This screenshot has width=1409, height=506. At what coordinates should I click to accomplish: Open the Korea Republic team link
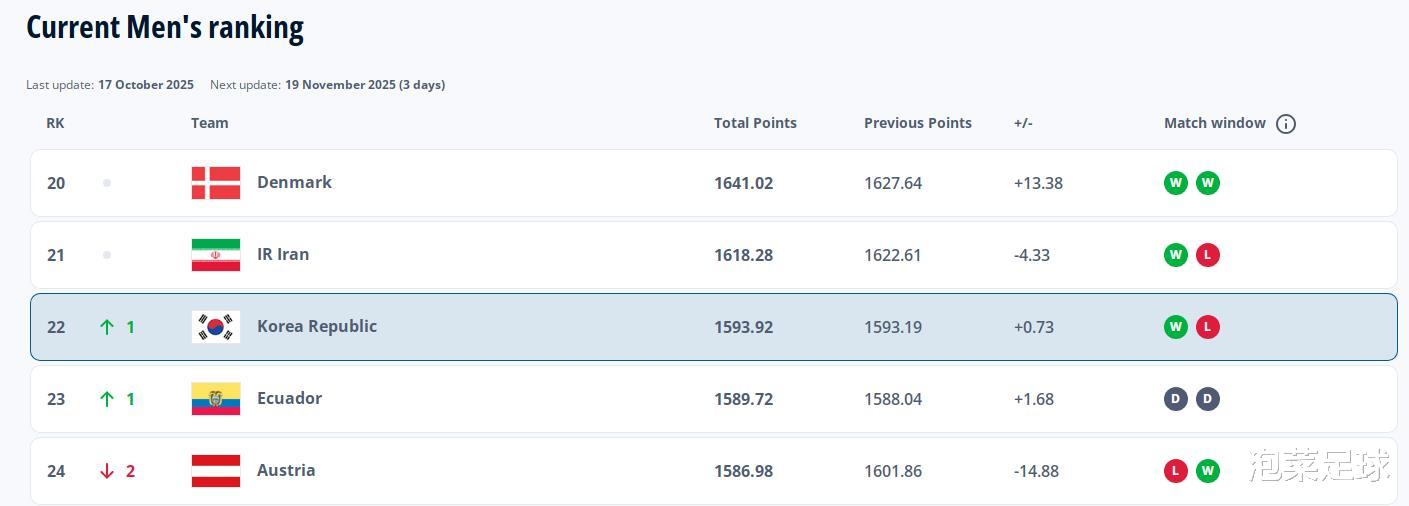coord(317,326)
